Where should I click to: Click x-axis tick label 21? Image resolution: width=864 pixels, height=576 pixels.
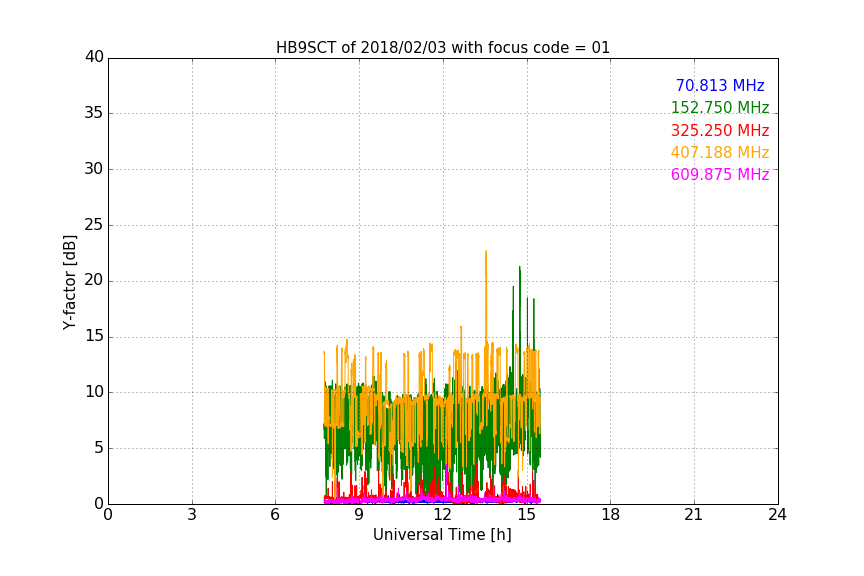coord(694,515)
